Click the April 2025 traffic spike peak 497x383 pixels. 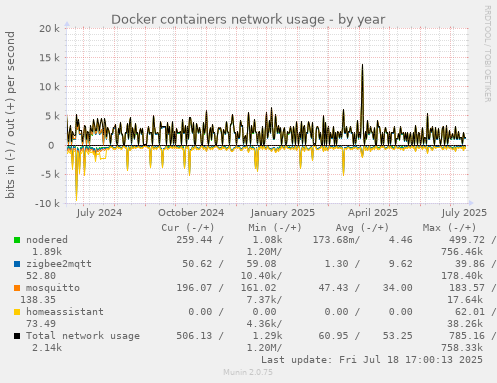coord(362,65)
